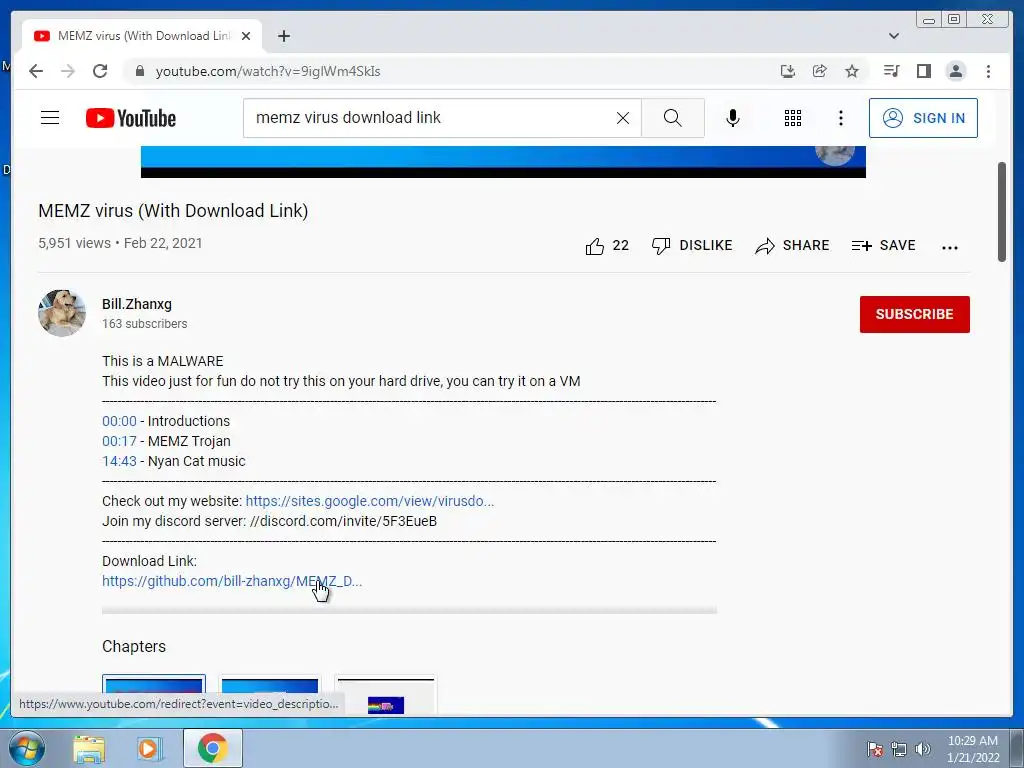Open the media controls icon

pos(891,71)
